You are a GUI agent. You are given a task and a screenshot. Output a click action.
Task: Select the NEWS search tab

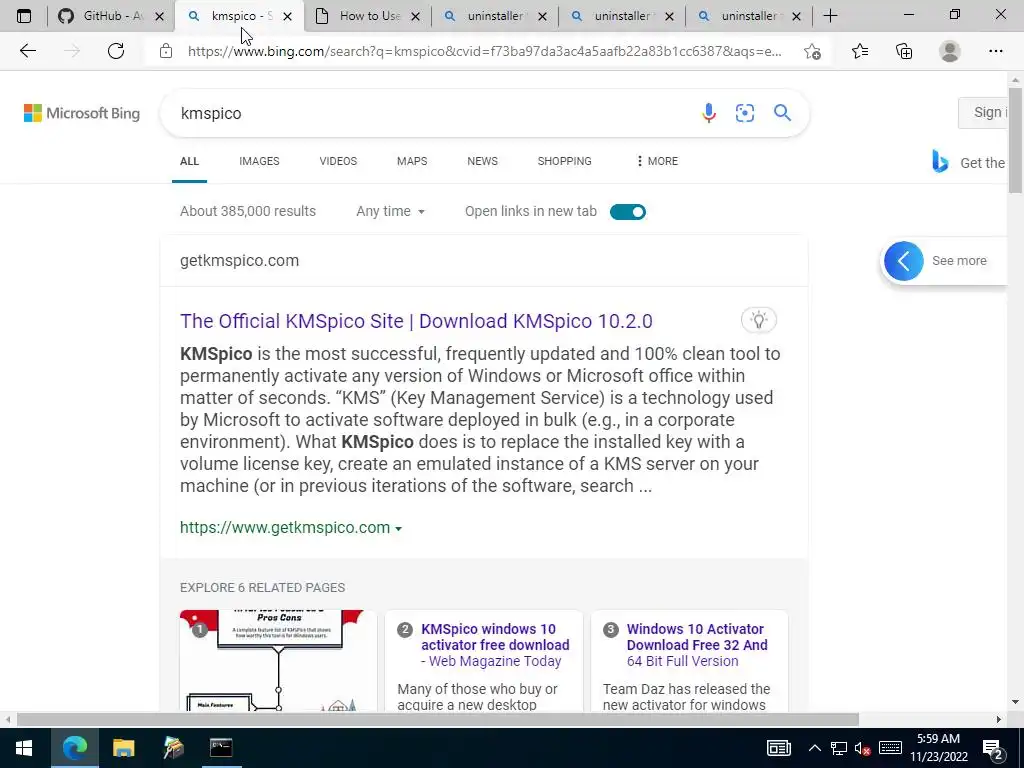(483, 161)
